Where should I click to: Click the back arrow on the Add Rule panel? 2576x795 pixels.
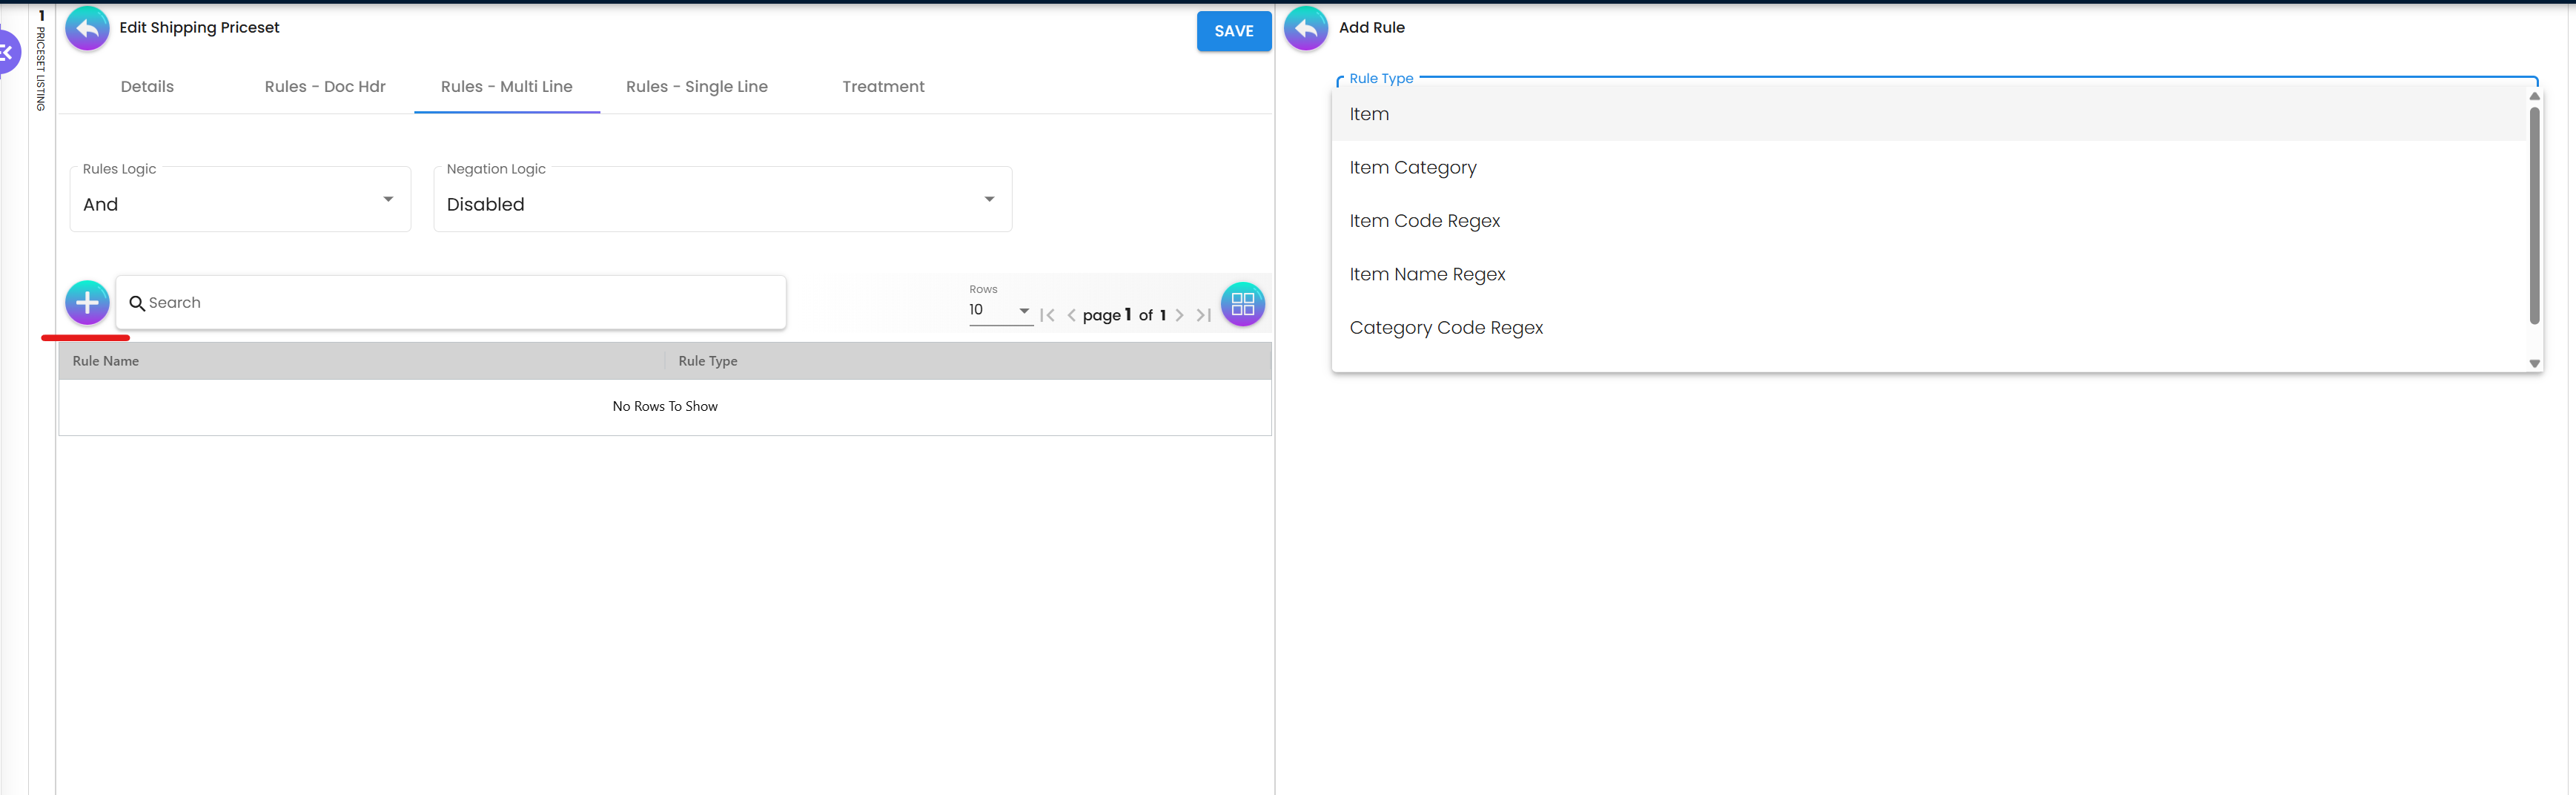[x=1305, y=28]
